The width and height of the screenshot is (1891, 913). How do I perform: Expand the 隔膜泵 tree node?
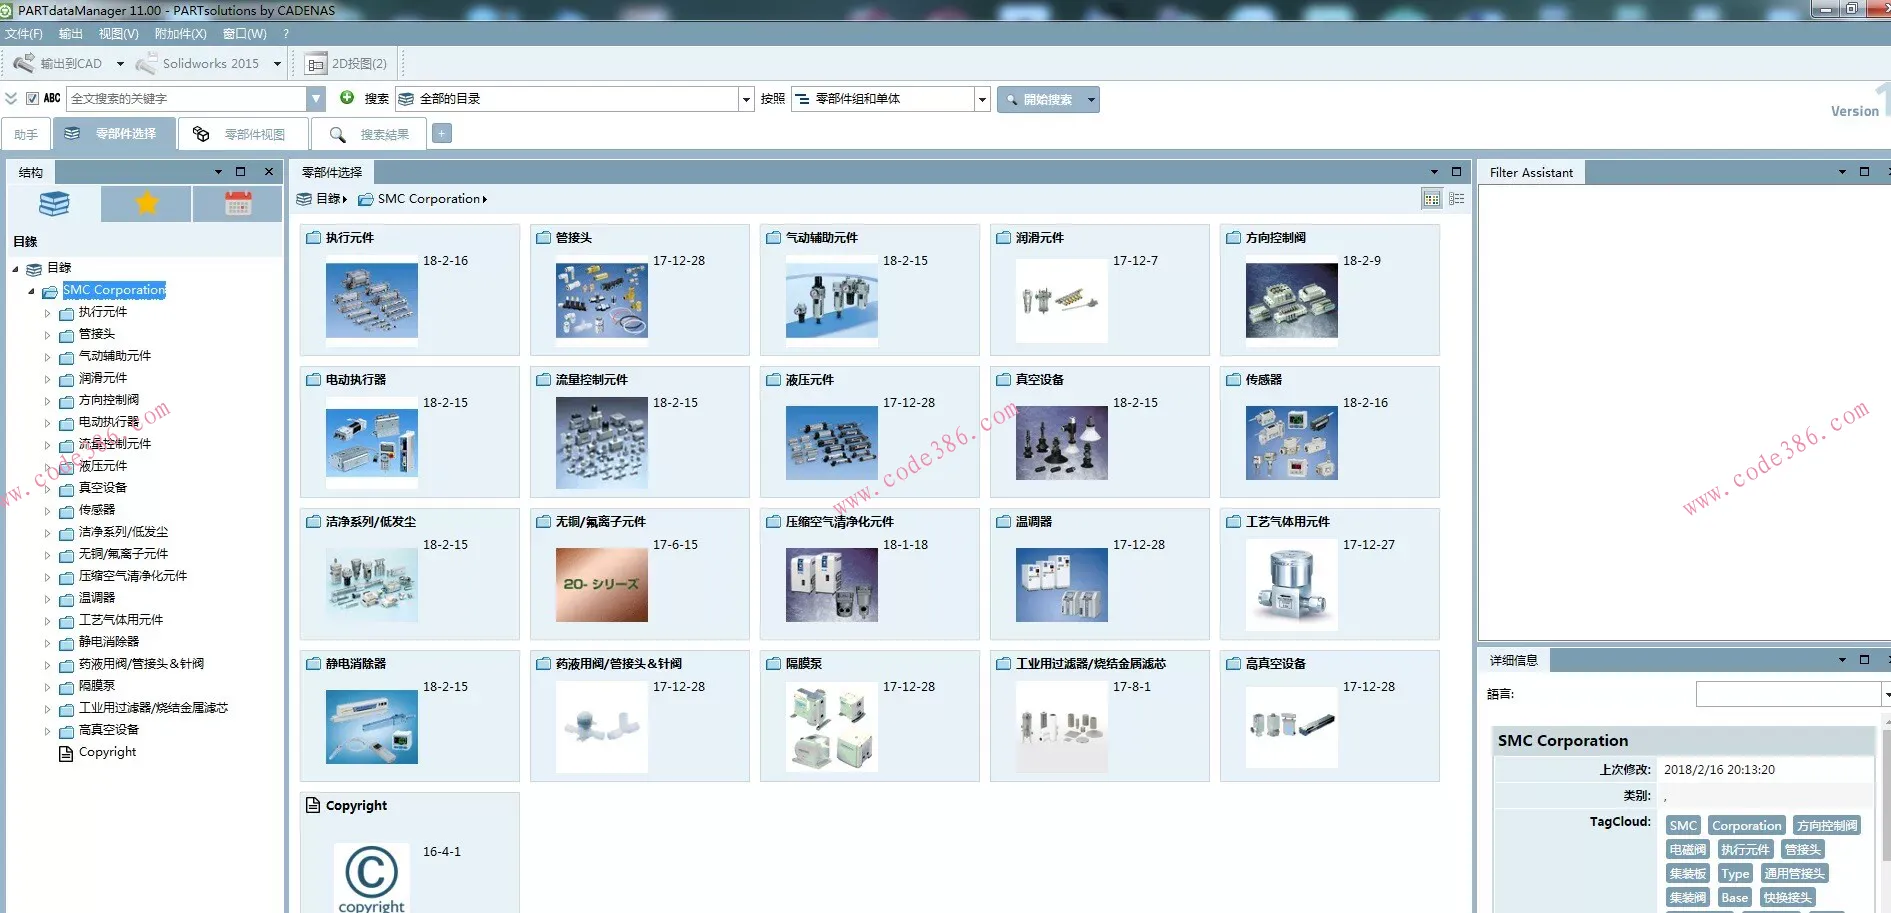coord(47,687)
